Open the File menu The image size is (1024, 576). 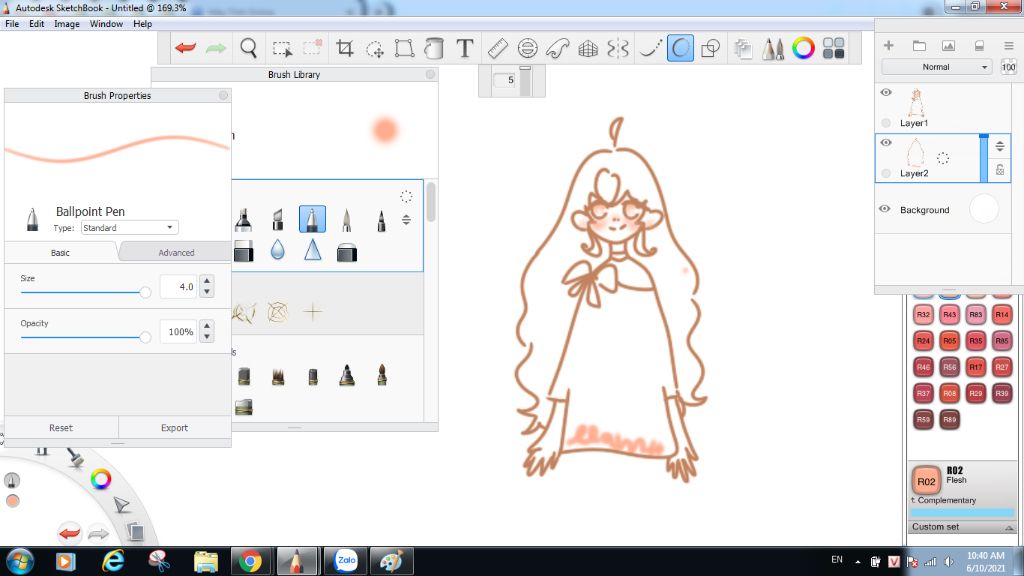[12, 24]
